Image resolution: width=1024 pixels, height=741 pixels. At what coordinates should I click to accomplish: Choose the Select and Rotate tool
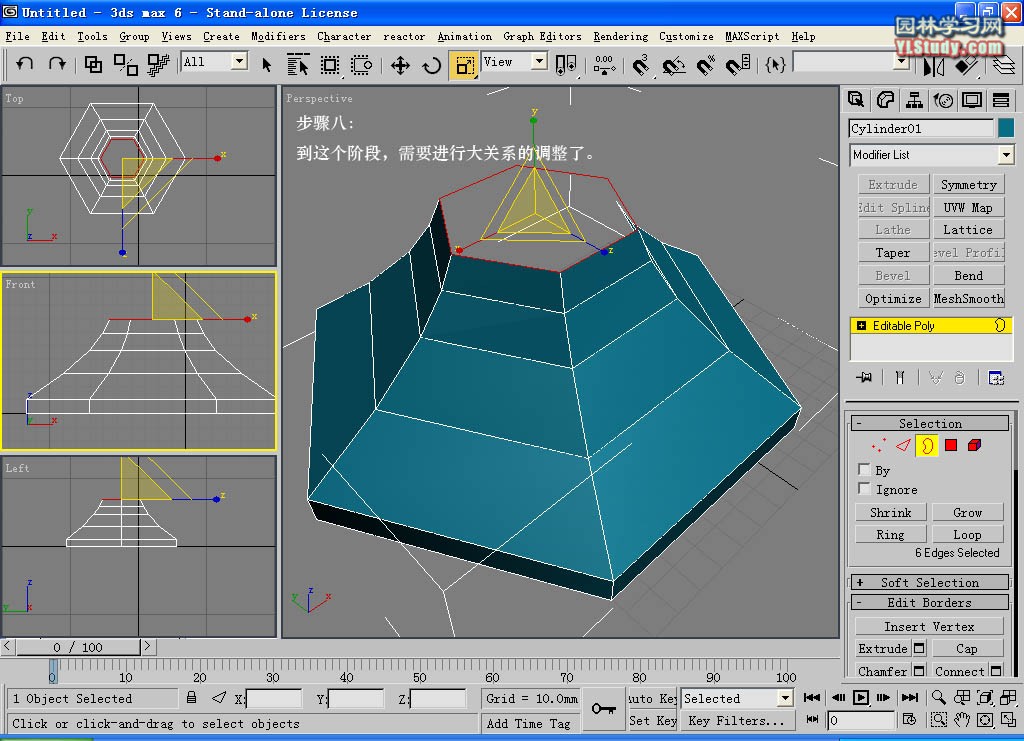coord(432,65)
